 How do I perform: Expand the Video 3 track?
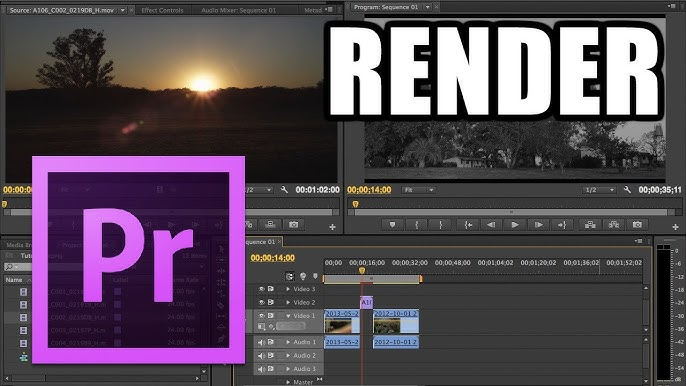288,289
